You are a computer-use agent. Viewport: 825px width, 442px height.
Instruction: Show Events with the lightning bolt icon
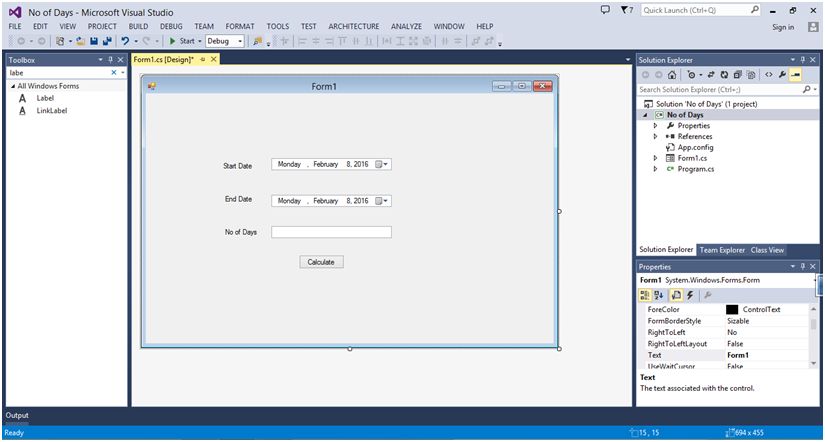tap(690, 296)
